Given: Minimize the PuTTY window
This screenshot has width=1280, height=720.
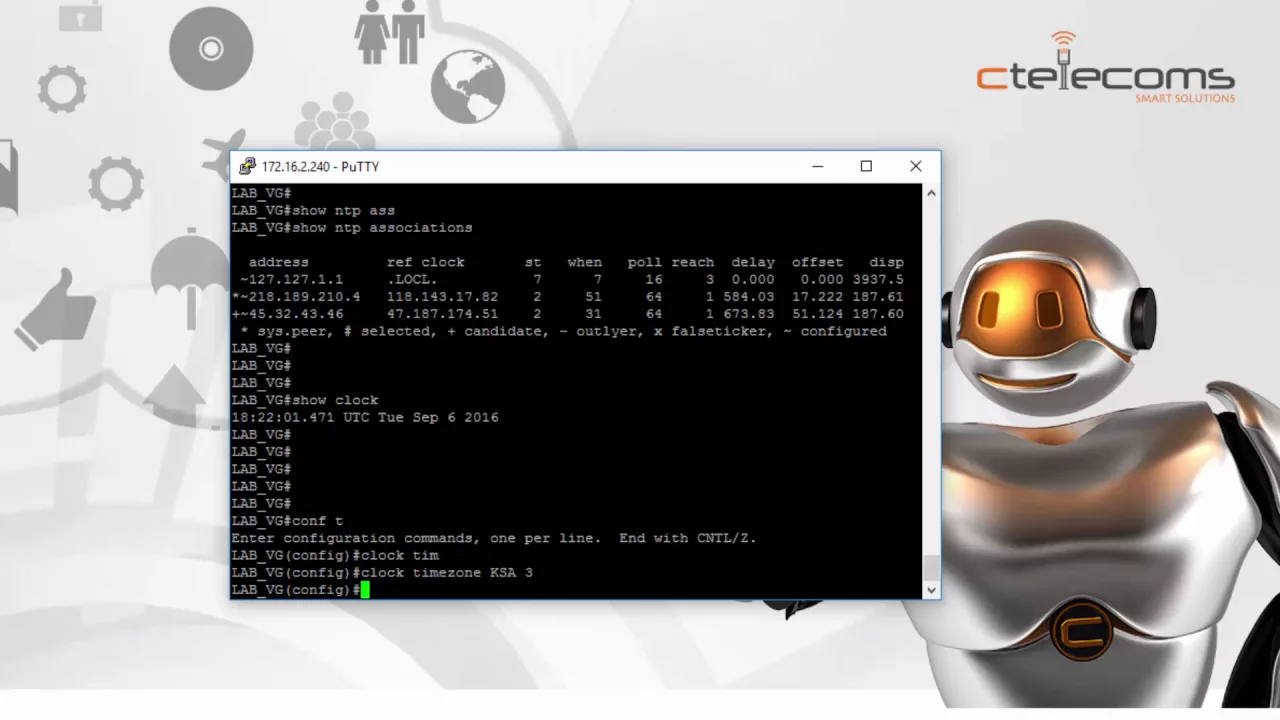Looking at the screenshot, I should [818, 166].
